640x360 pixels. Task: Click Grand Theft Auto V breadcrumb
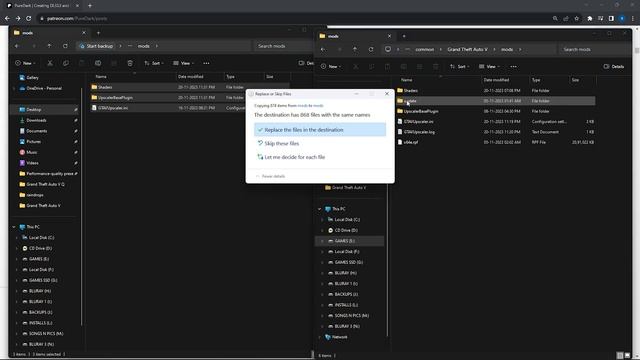467,49
